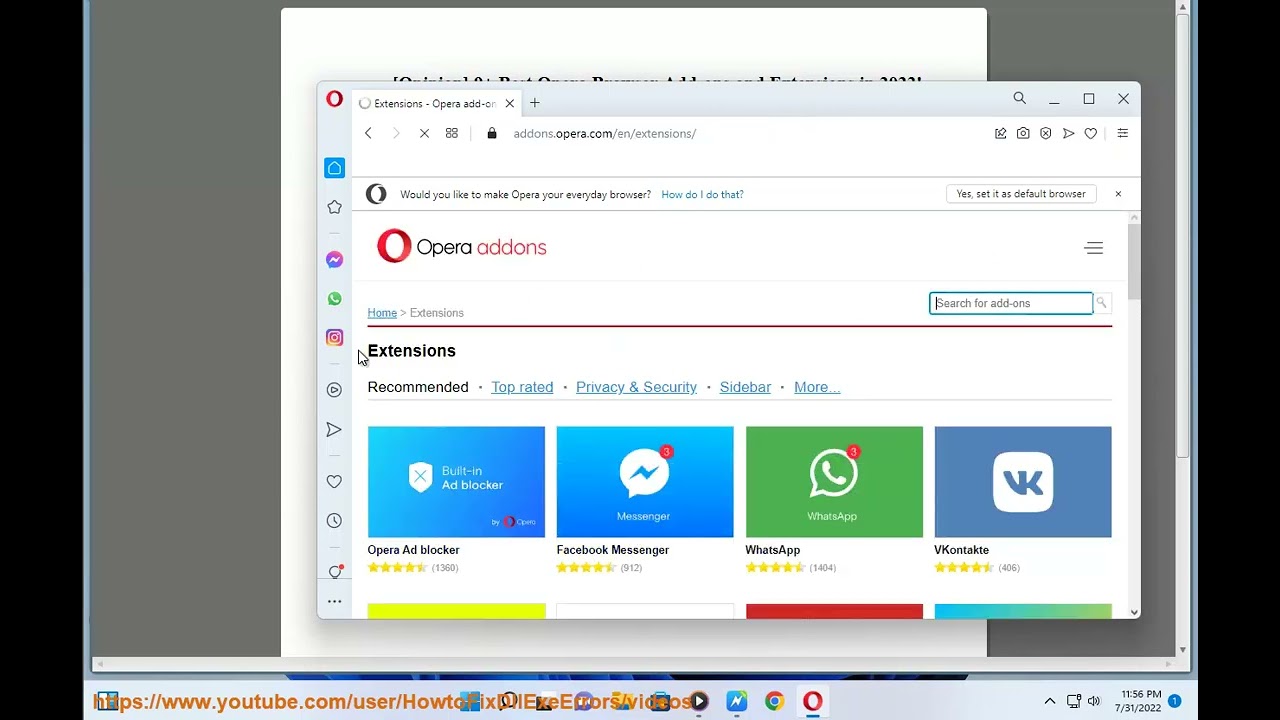Image resolution: width=1280 pixels, height=720 pixels.
Task: Follow the Home breadcrumb link
Action: pos(382,313)
